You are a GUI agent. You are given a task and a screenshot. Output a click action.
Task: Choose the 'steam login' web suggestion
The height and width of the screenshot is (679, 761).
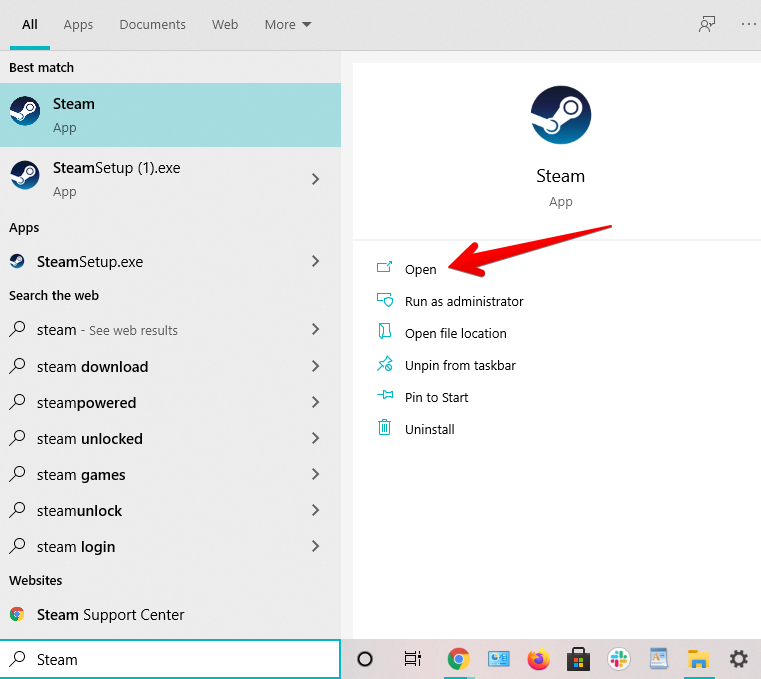tap(170, 547)
